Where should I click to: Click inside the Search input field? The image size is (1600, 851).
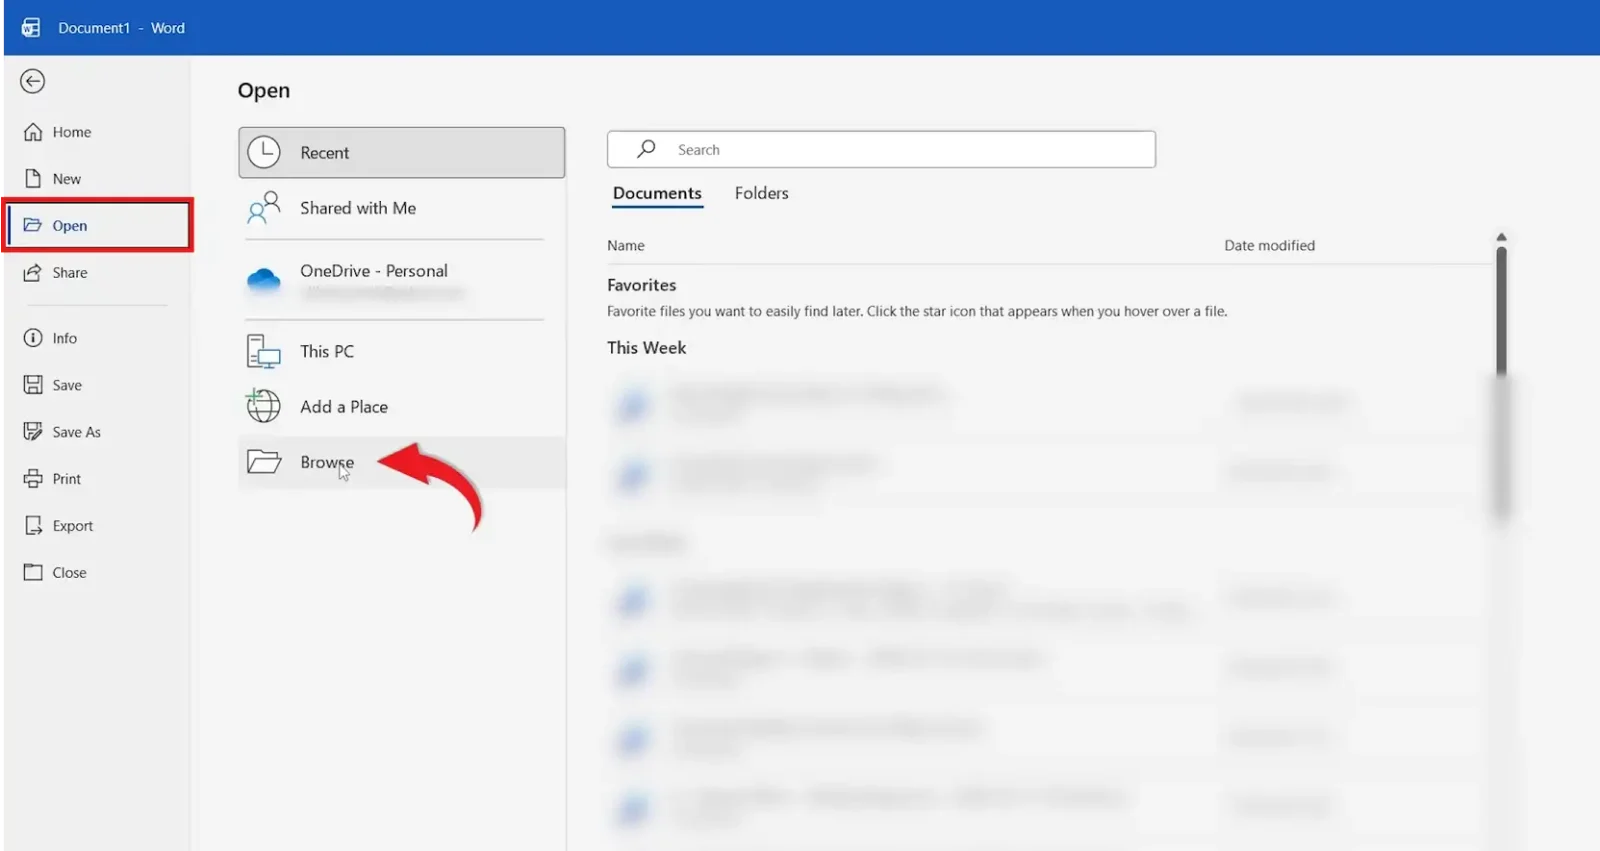pyautogui.click(x=881, y=149)
